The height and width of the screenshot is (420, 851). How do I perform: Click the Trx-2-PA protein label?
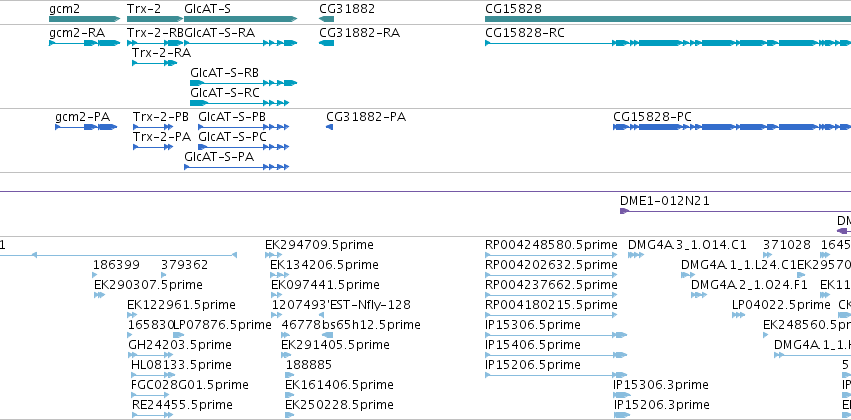coord(162,137)
